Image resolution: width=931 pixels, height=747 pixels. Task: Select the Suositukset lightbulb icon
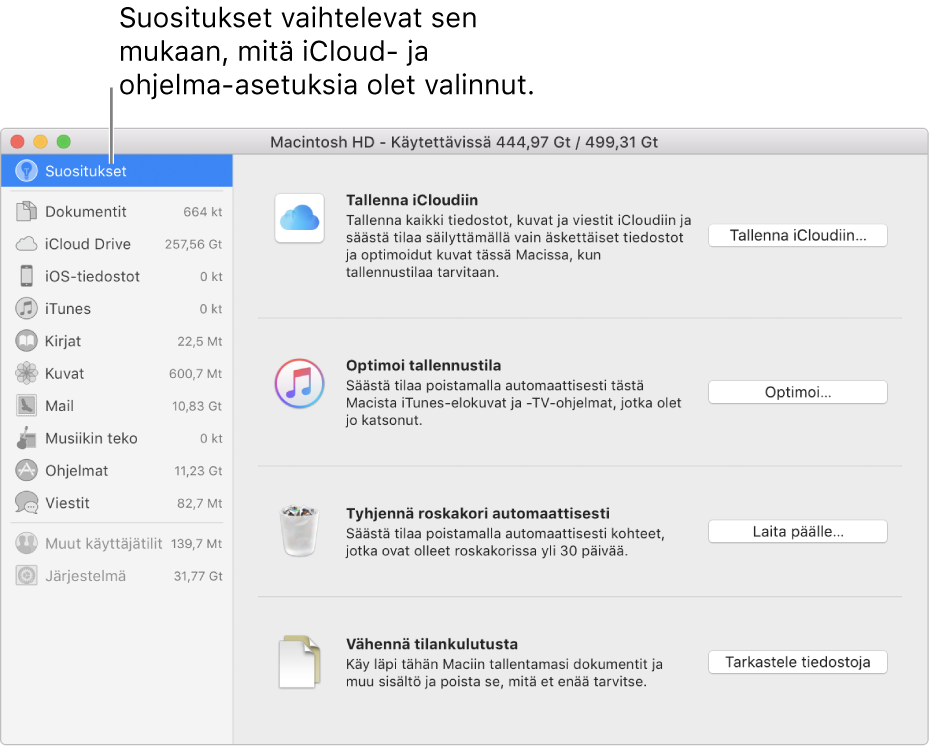pos(26,171)
